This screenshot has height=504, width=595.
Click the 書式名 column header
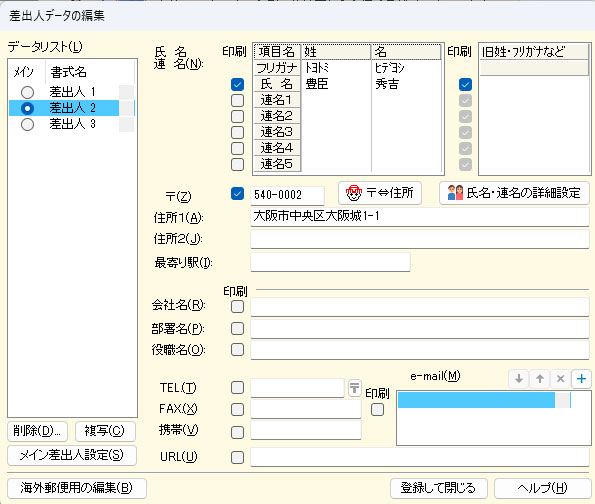[90, 72]
